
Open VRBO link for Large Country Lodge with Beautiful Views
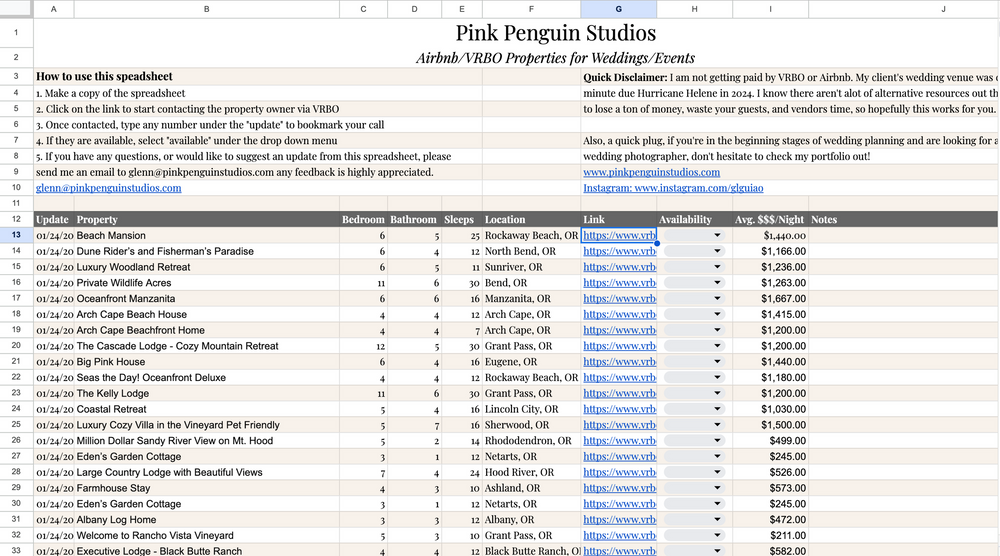619,472
